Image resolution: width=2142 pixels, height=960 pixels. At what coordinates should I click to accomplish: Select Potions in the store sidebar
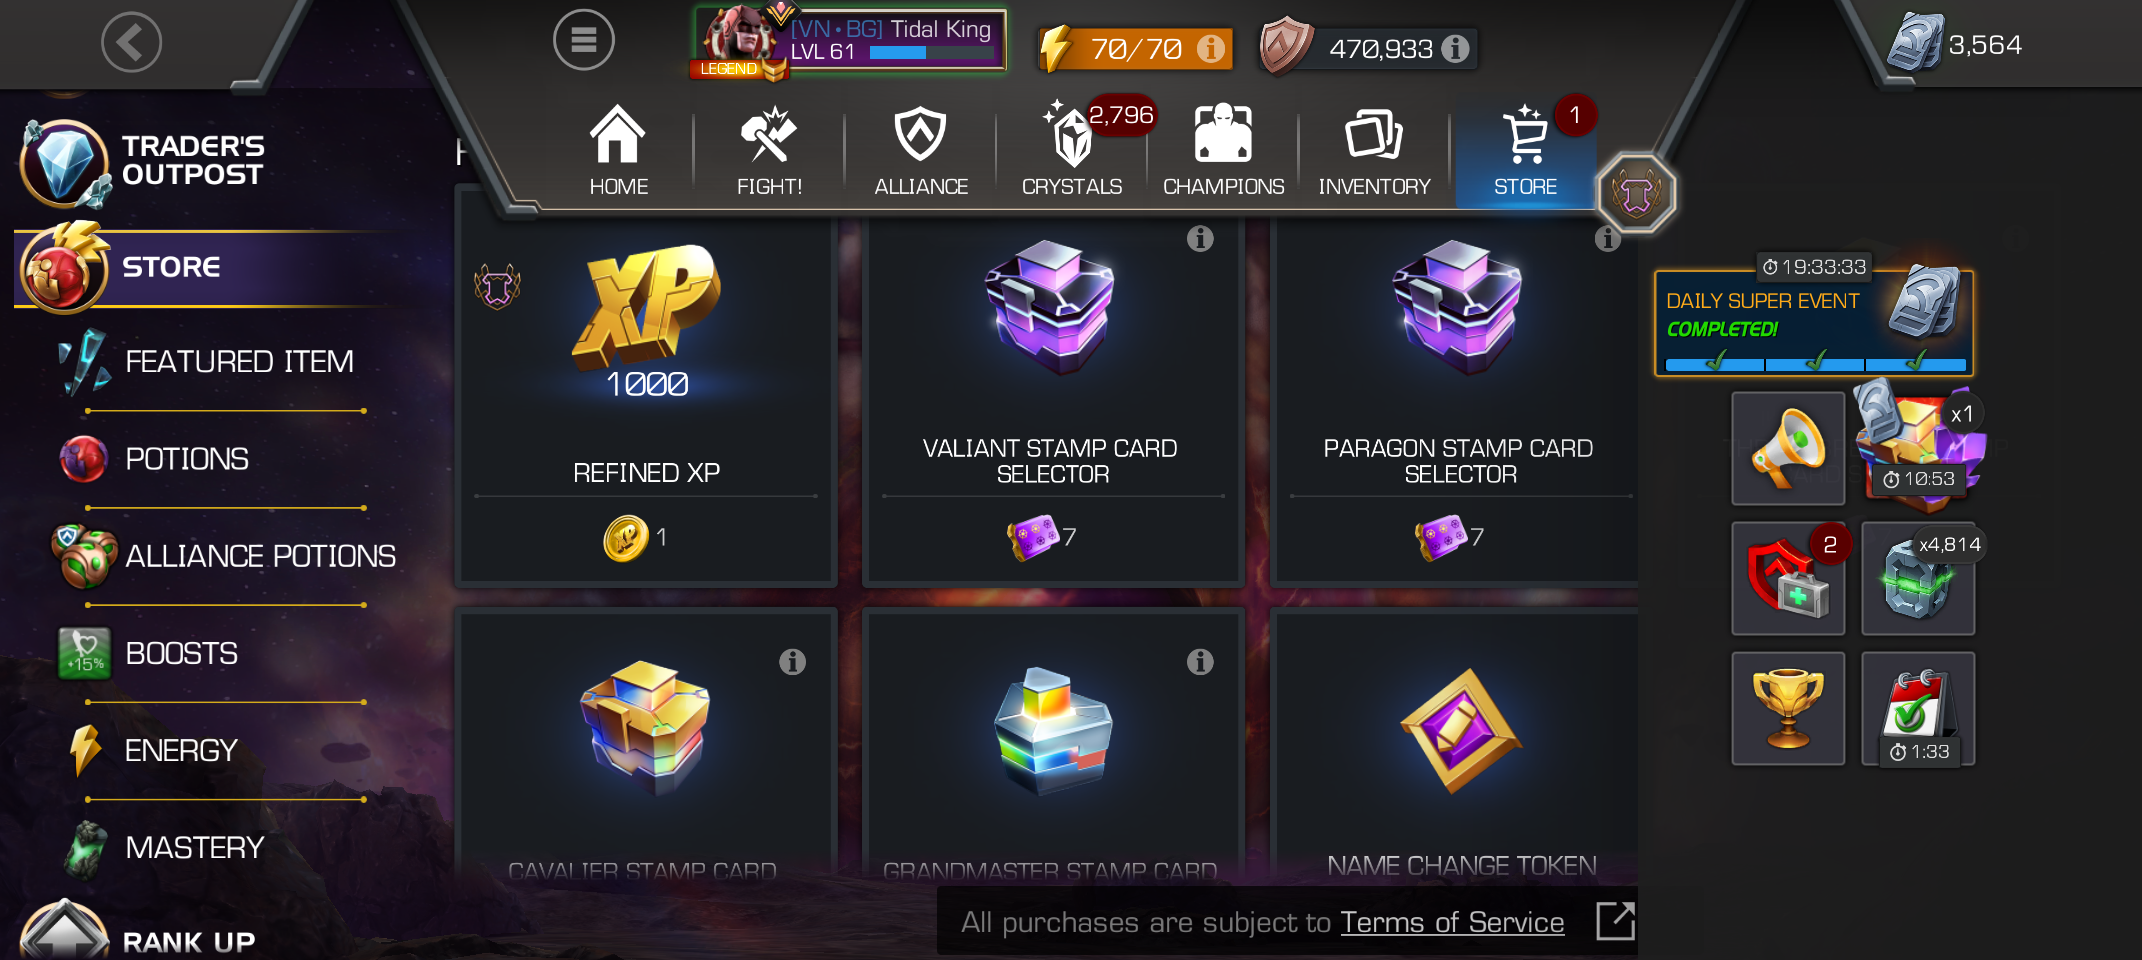(187, 459)
